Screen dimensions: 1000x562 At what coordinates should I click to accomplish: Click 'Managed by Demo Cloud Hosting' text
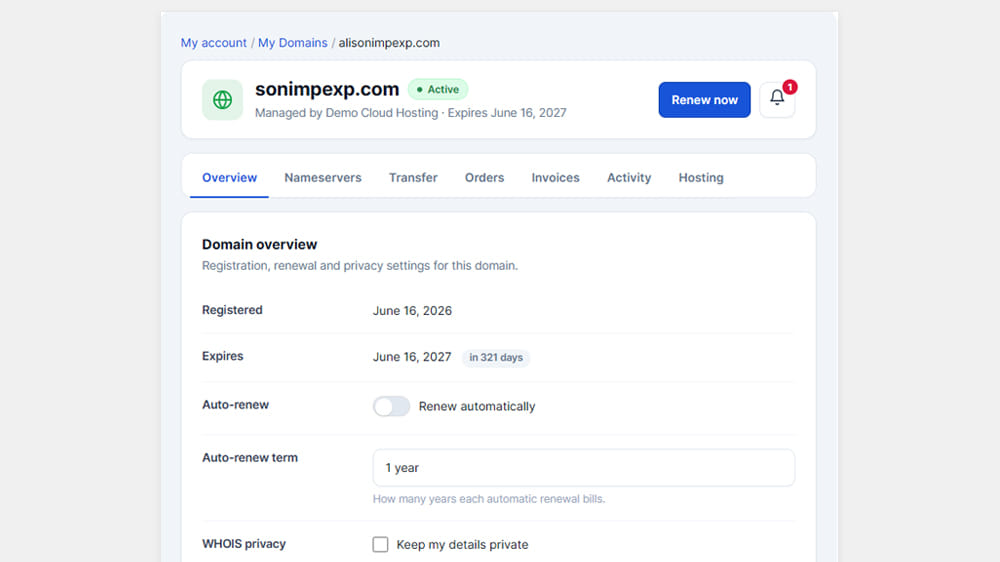point(346,113)
